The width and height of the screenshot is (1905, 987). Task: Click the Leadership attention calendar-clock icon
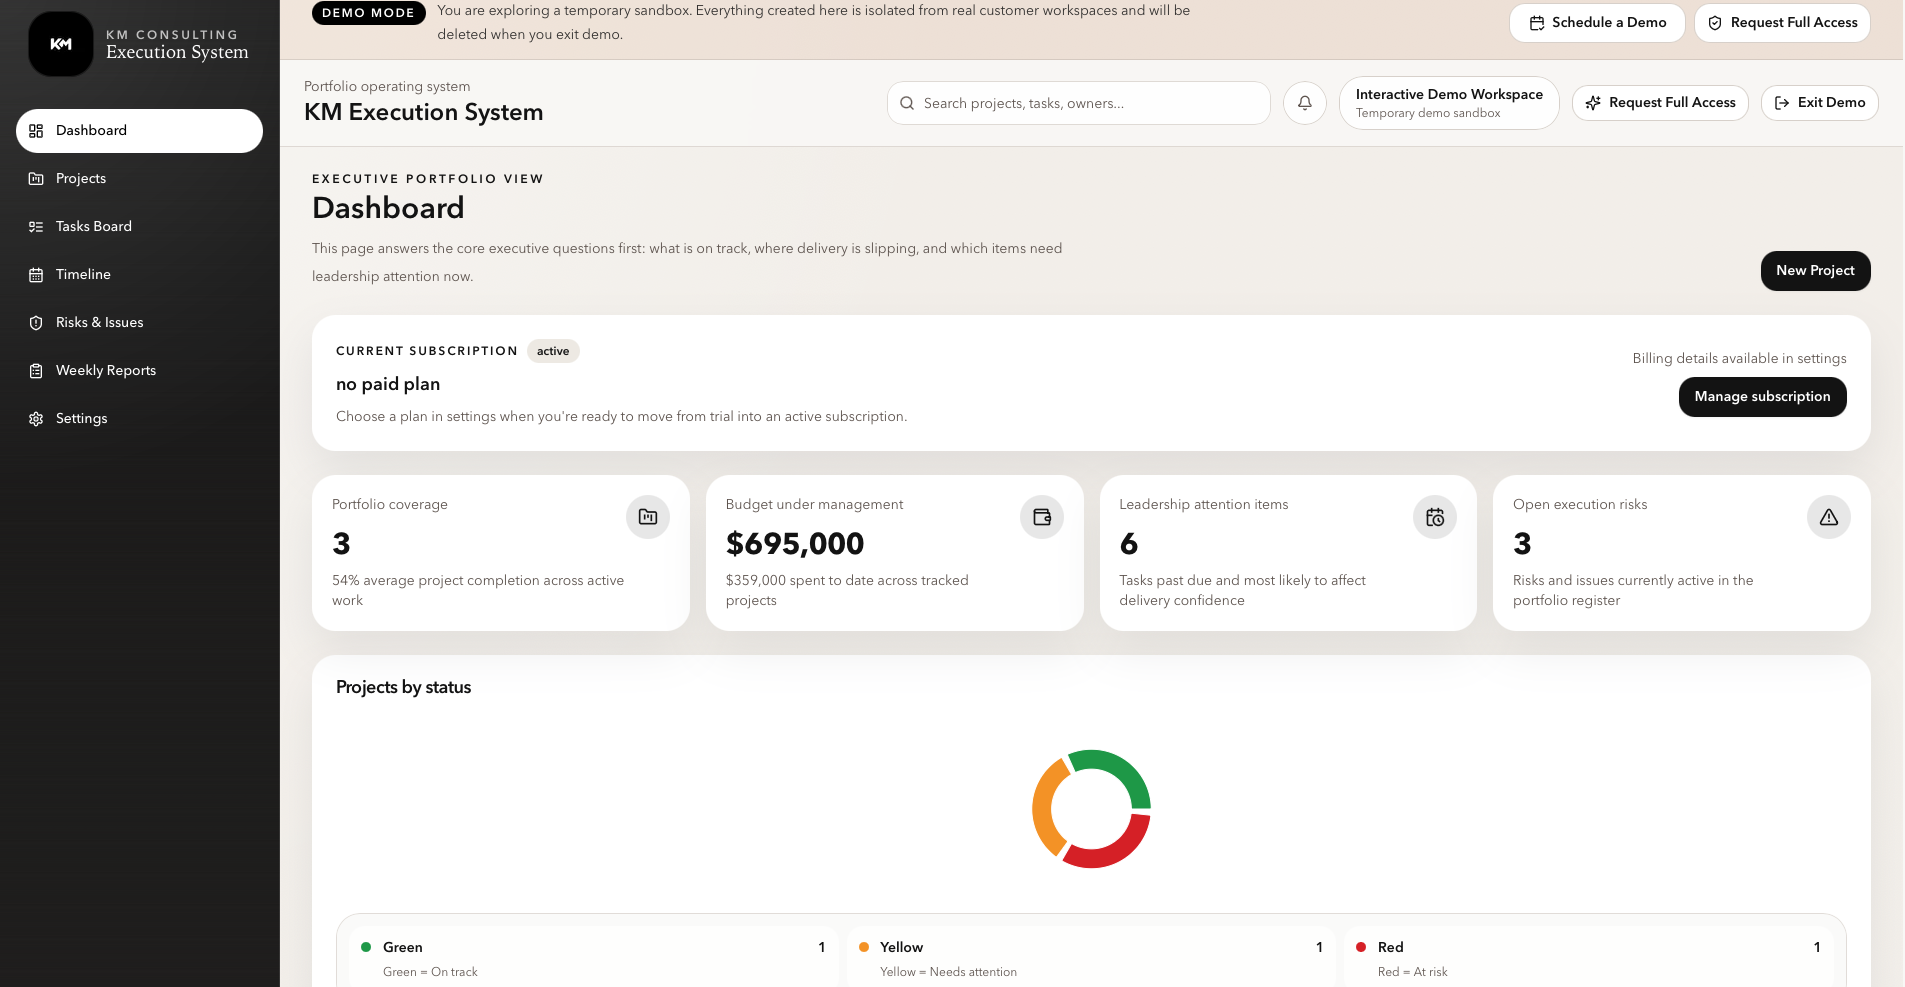pyautogui.click(x=1435, y=517)
